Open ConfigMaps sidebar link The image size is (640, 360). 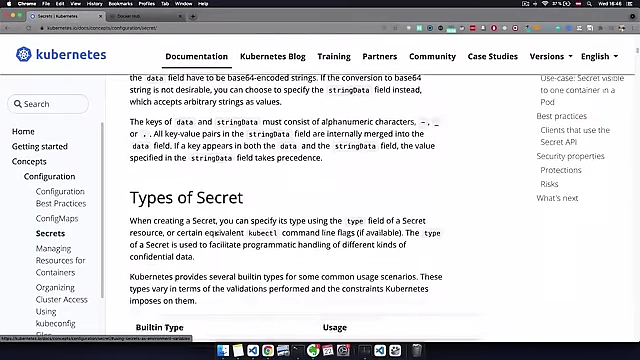pos(57,218)
